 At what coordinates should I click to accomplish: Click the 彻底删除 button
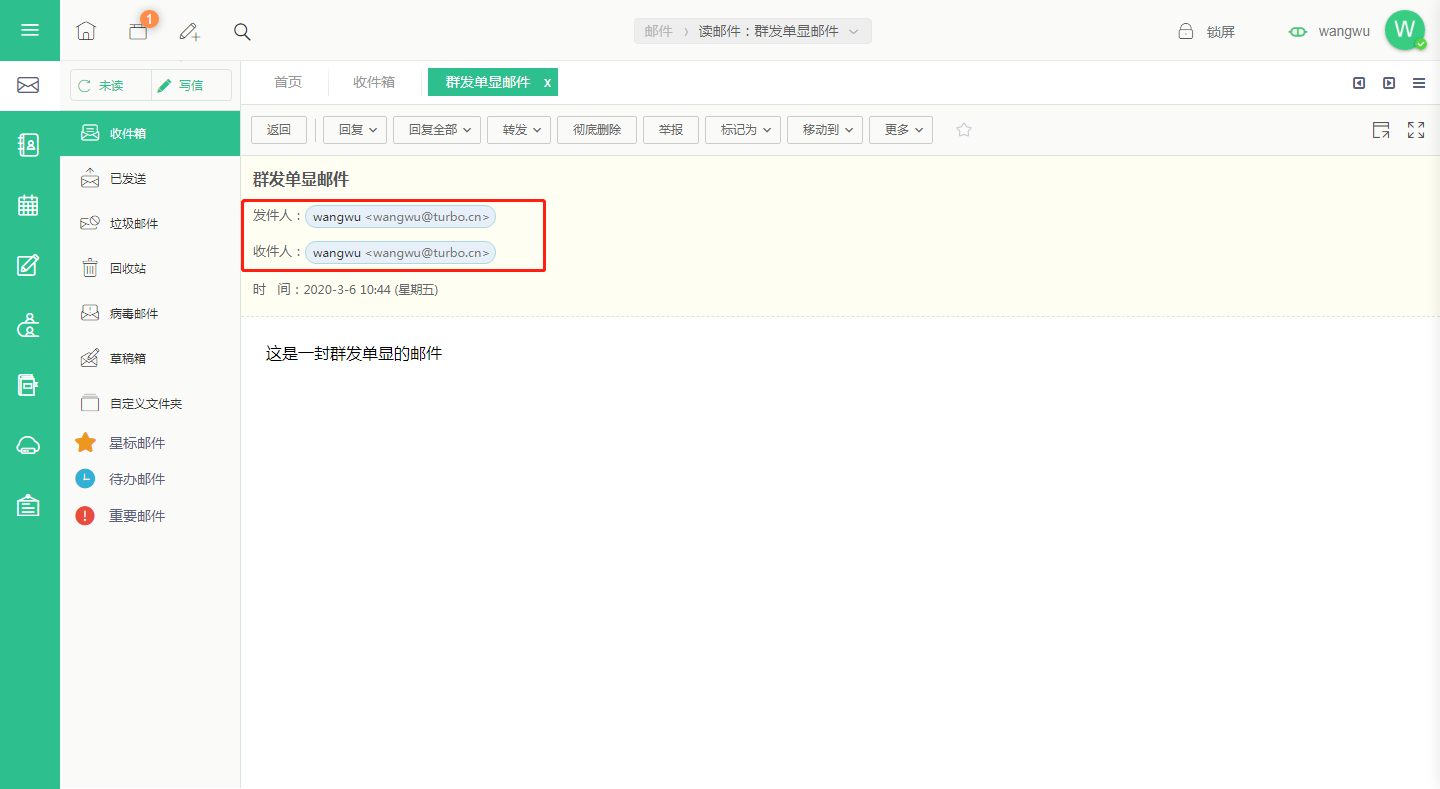(597, 130)
